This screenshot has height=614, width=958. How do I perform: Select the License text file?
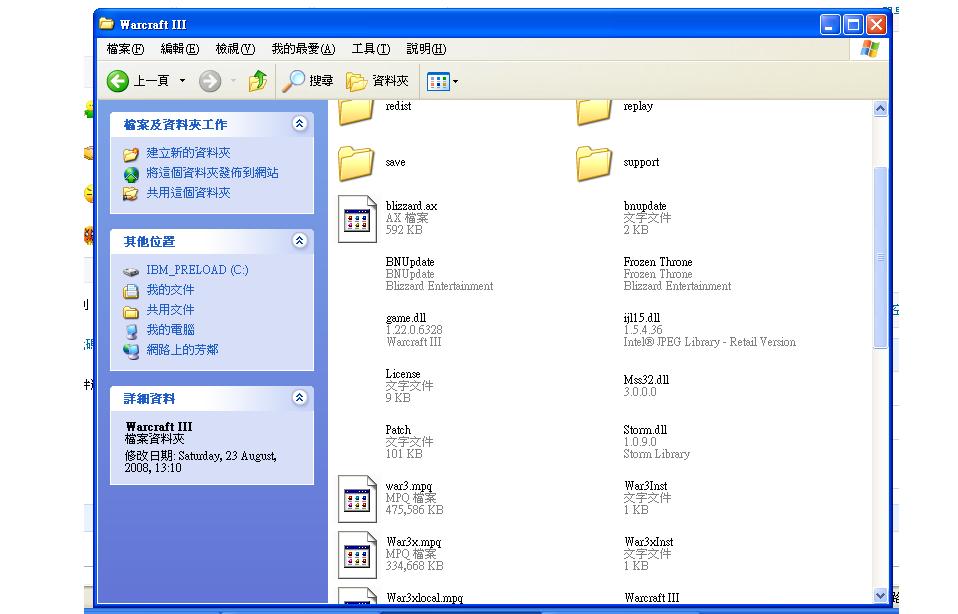[x=409, y=386]
